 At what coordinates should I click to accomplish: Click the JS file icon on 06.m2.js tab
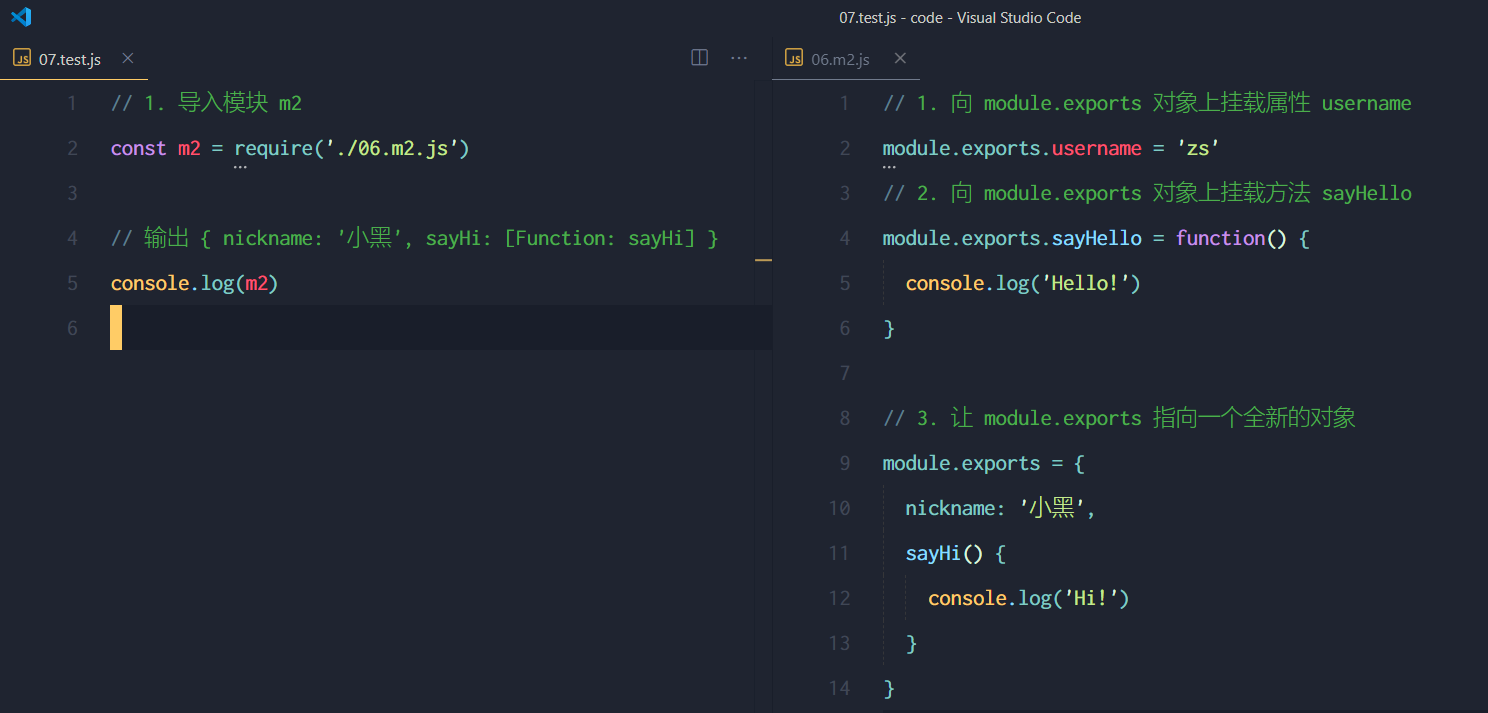click(794, 59)
